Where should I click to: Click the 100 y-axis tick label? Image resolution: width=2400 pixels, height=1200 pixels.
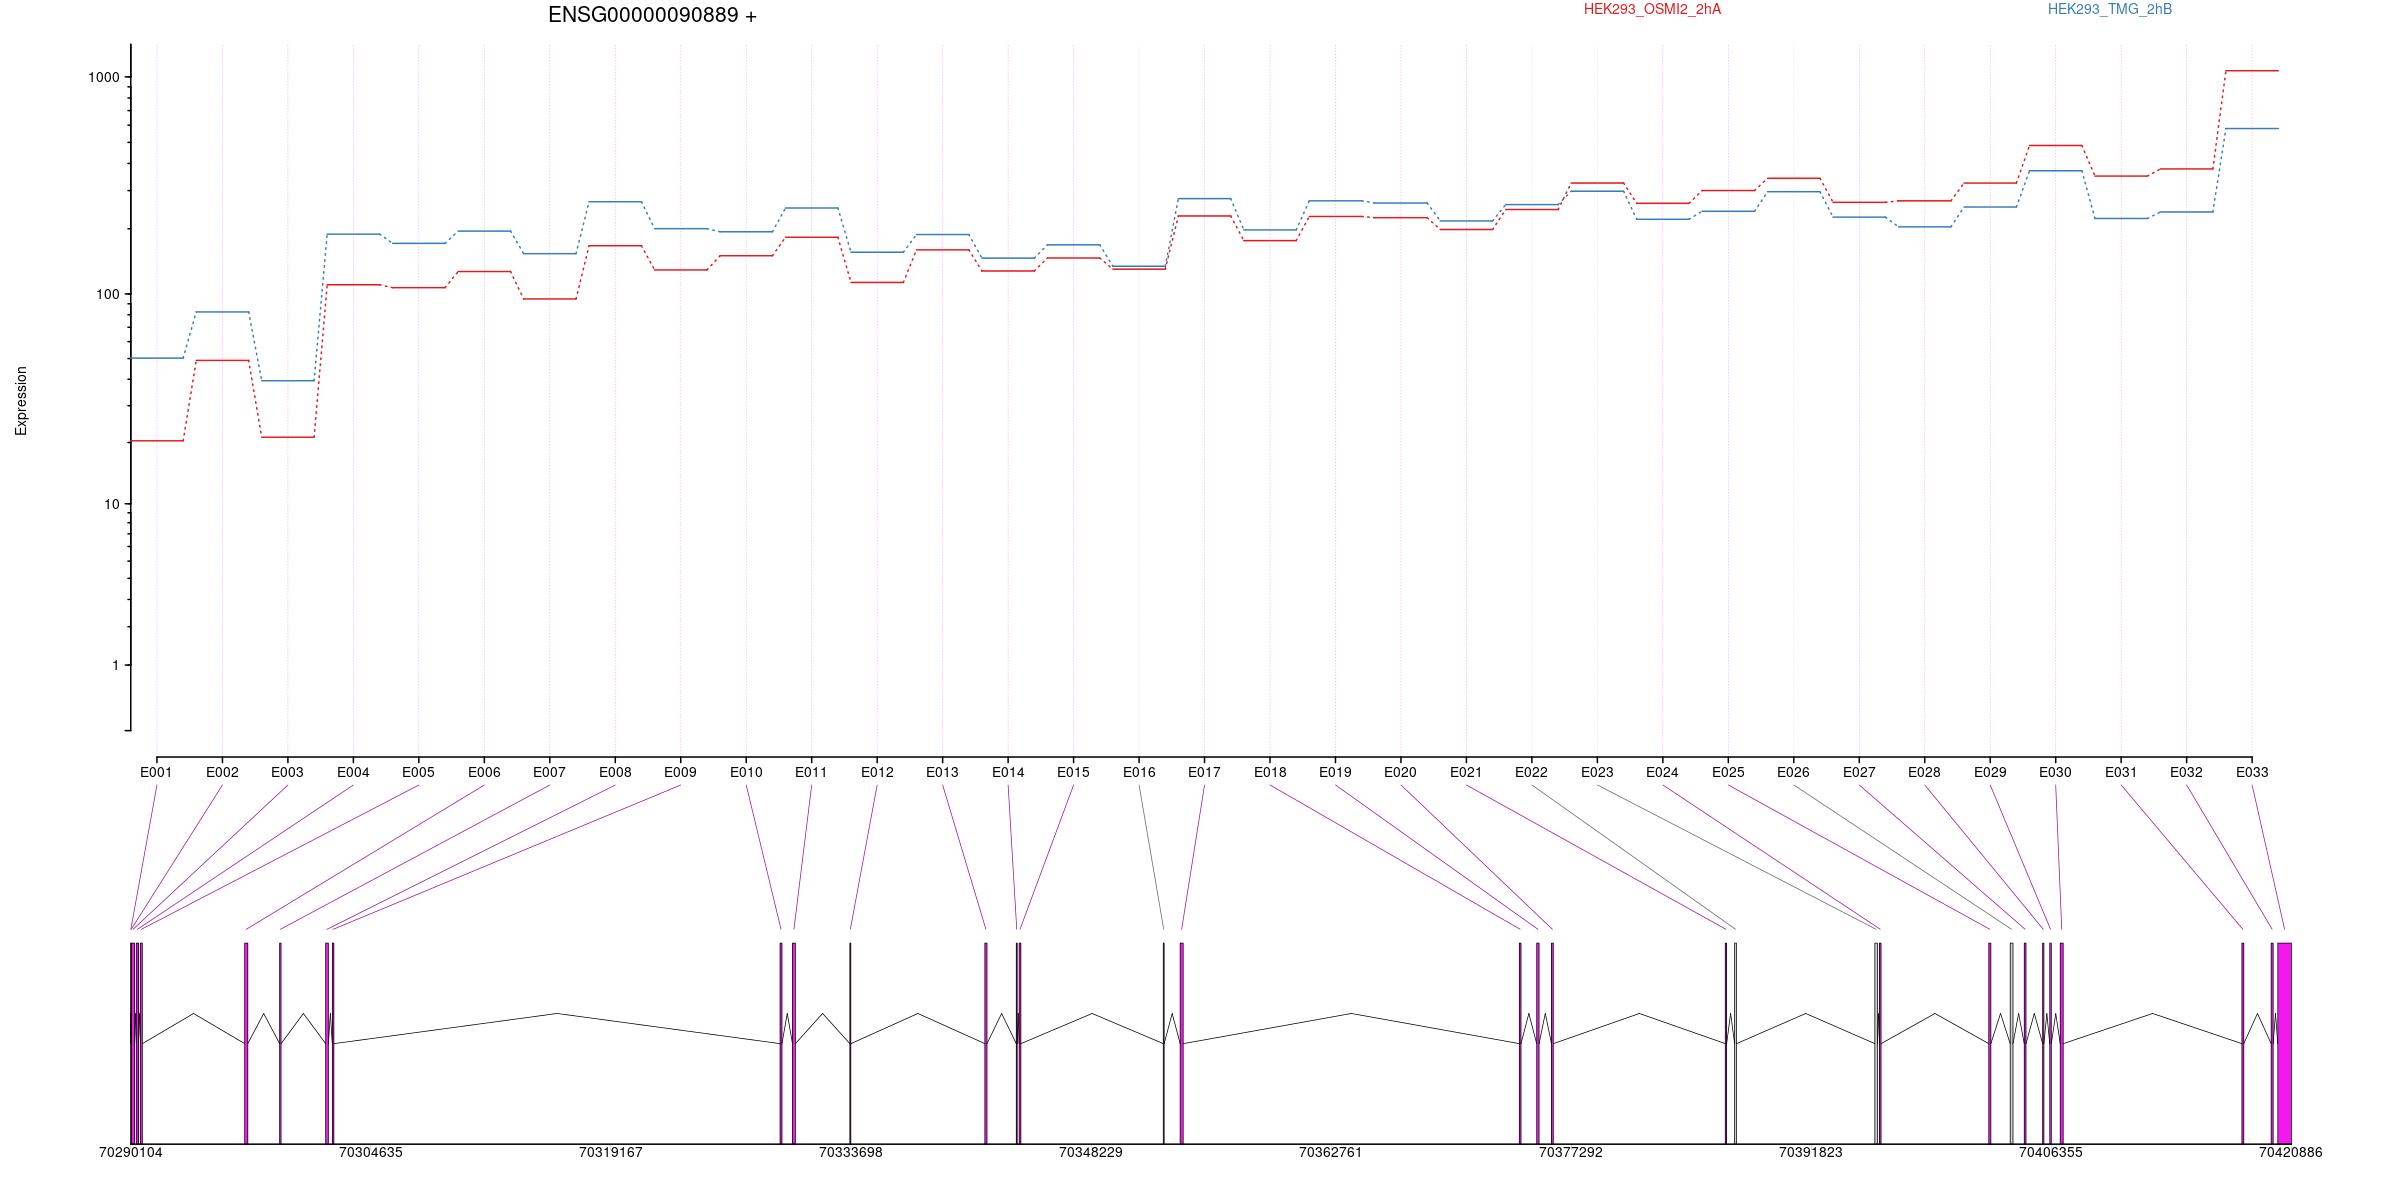109,294
